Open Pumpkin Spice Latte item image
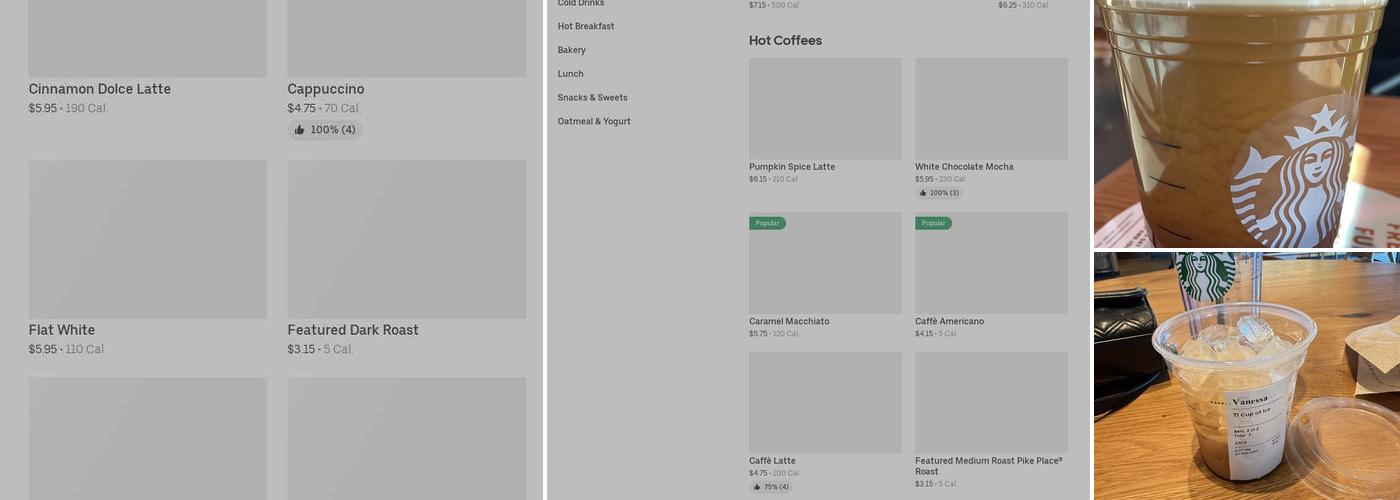1400x500 pixels. coord(825,108)
